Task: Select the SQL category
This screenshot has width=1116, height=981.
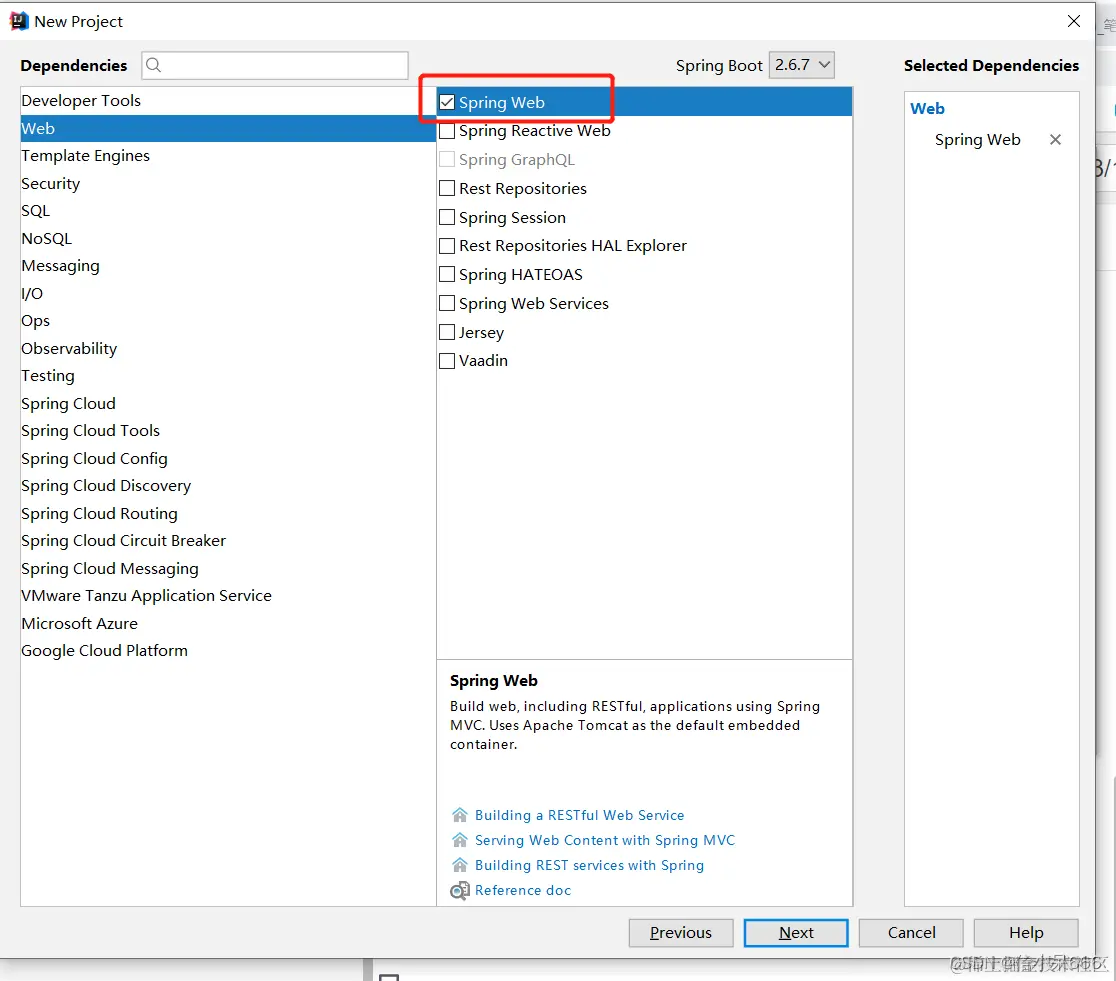Action: tap(228, 211)
